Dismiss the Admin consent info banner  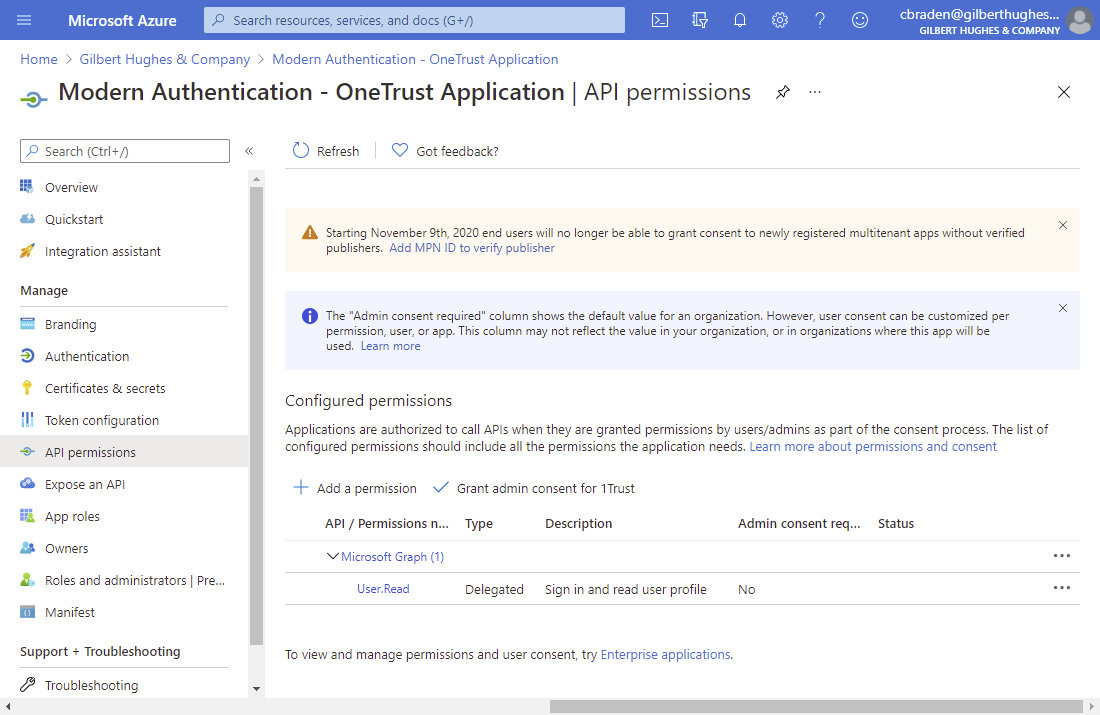(x=1063, y=308)
